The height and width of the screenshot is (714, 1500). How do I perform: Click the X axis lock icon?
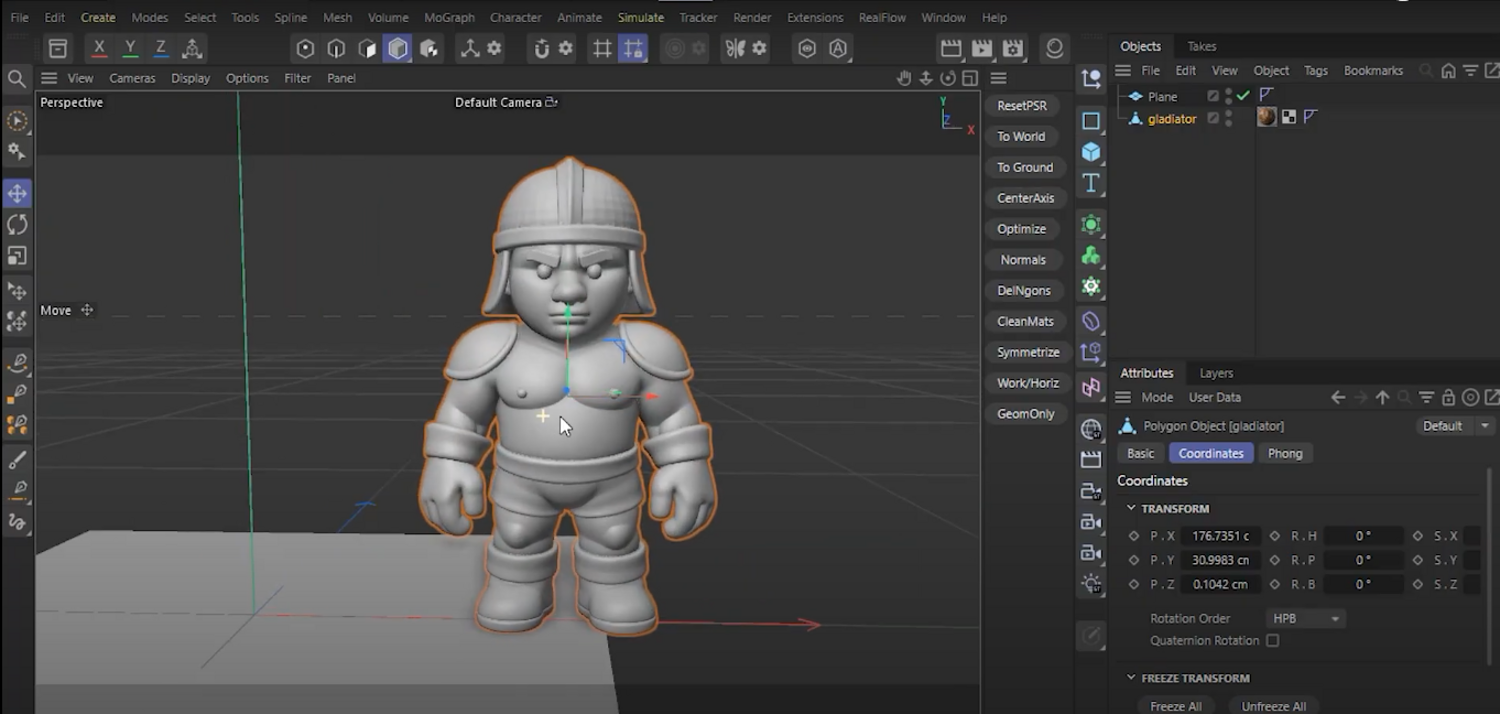[99, 48]
